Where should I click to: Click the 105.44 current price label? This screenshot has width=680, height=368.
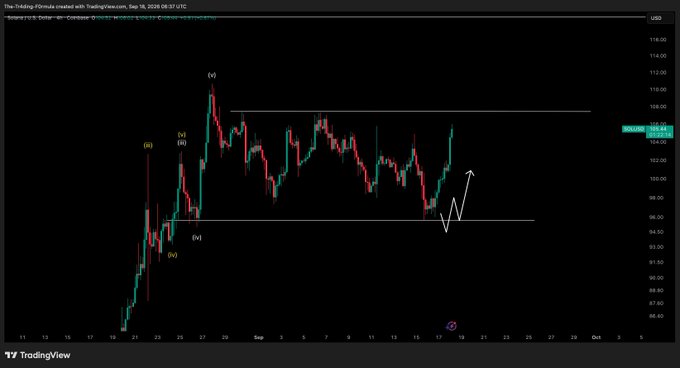point(658,129)
